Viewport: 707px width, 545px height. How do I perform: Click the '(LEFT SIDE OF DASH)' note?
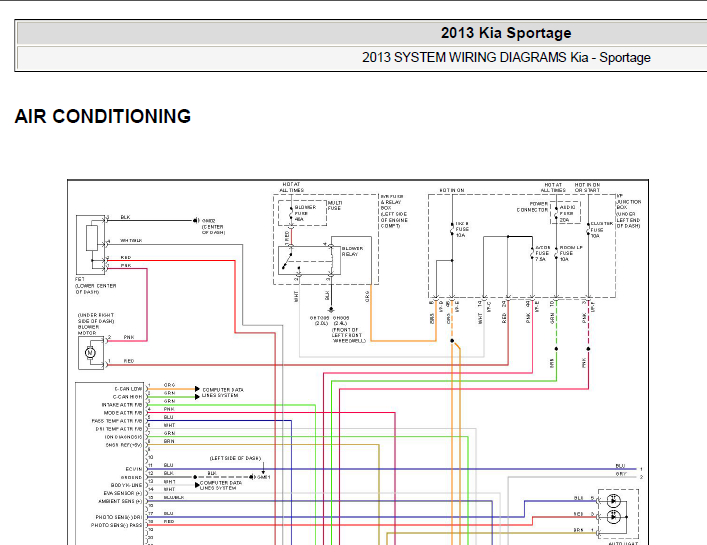pos(235,458)
